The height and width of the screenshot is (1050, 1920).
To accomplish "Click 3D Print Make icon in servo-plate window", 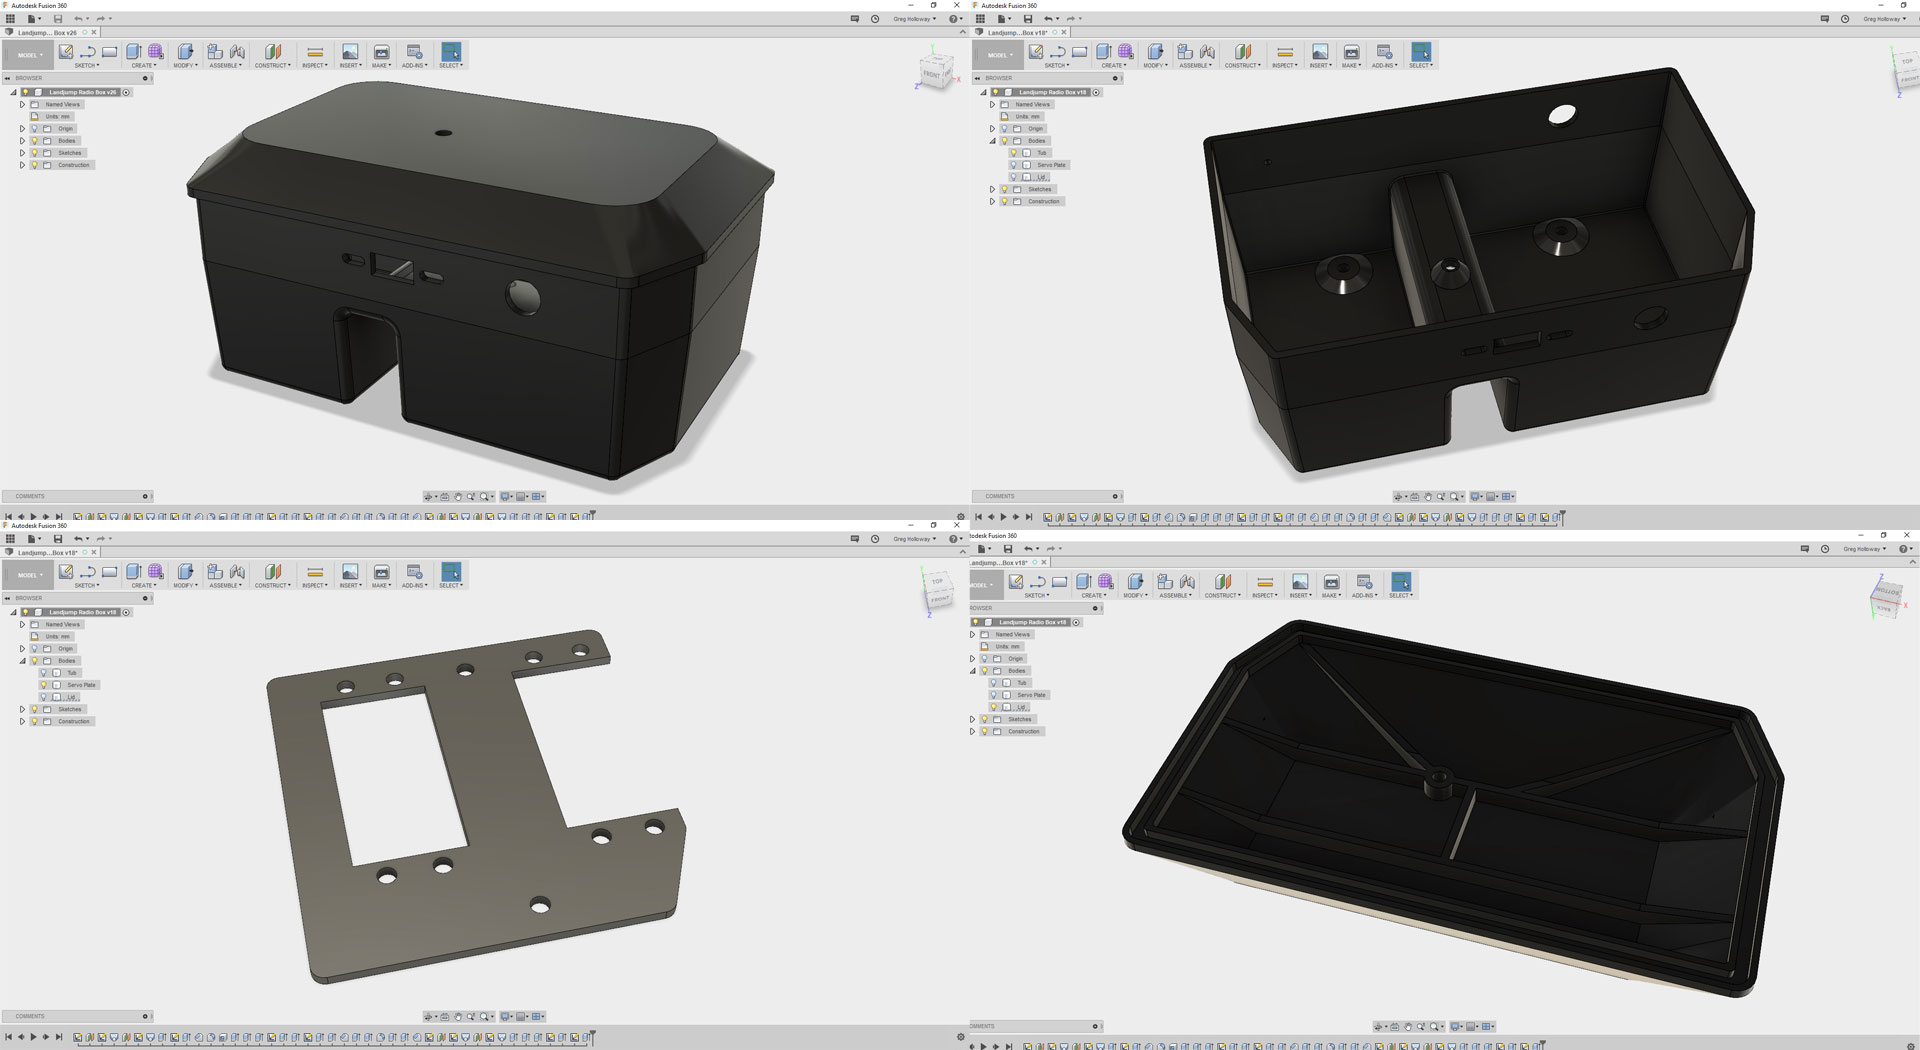I will [x=381, y=572].
